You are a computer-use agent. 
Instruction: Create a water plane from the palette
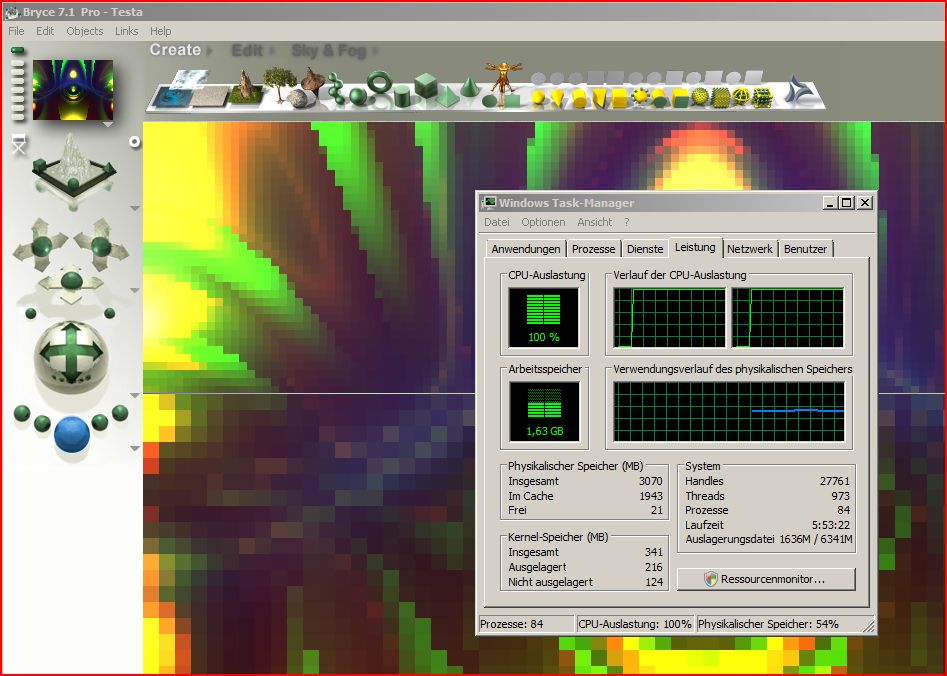click(x=172, y=97)
